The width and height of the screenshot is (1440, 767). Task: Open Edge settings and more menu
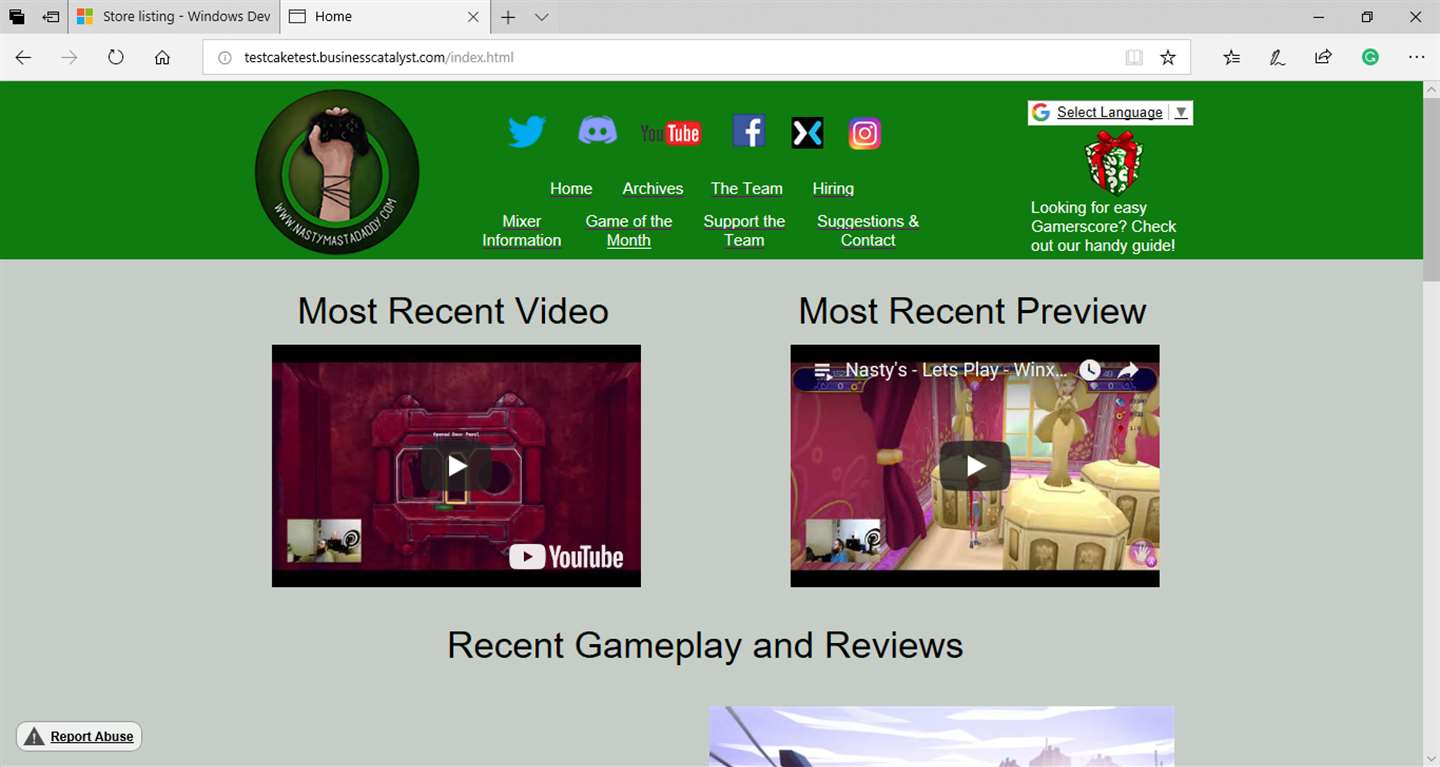(x=1416, y=57)
